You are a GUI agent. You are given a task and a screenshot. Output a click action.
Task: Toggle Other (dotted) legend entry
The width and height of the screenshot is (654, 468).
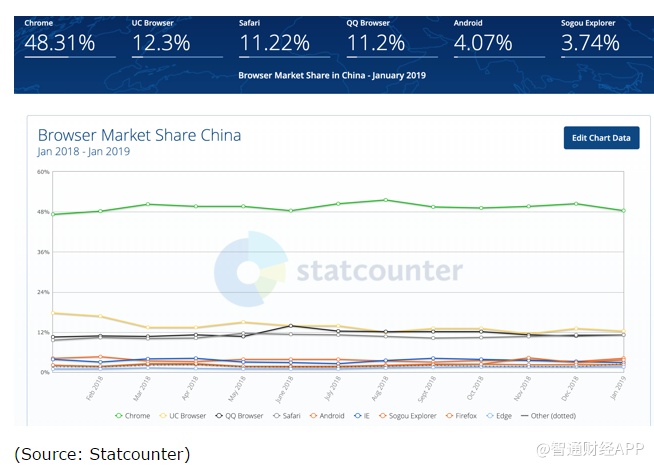[549, 415]
